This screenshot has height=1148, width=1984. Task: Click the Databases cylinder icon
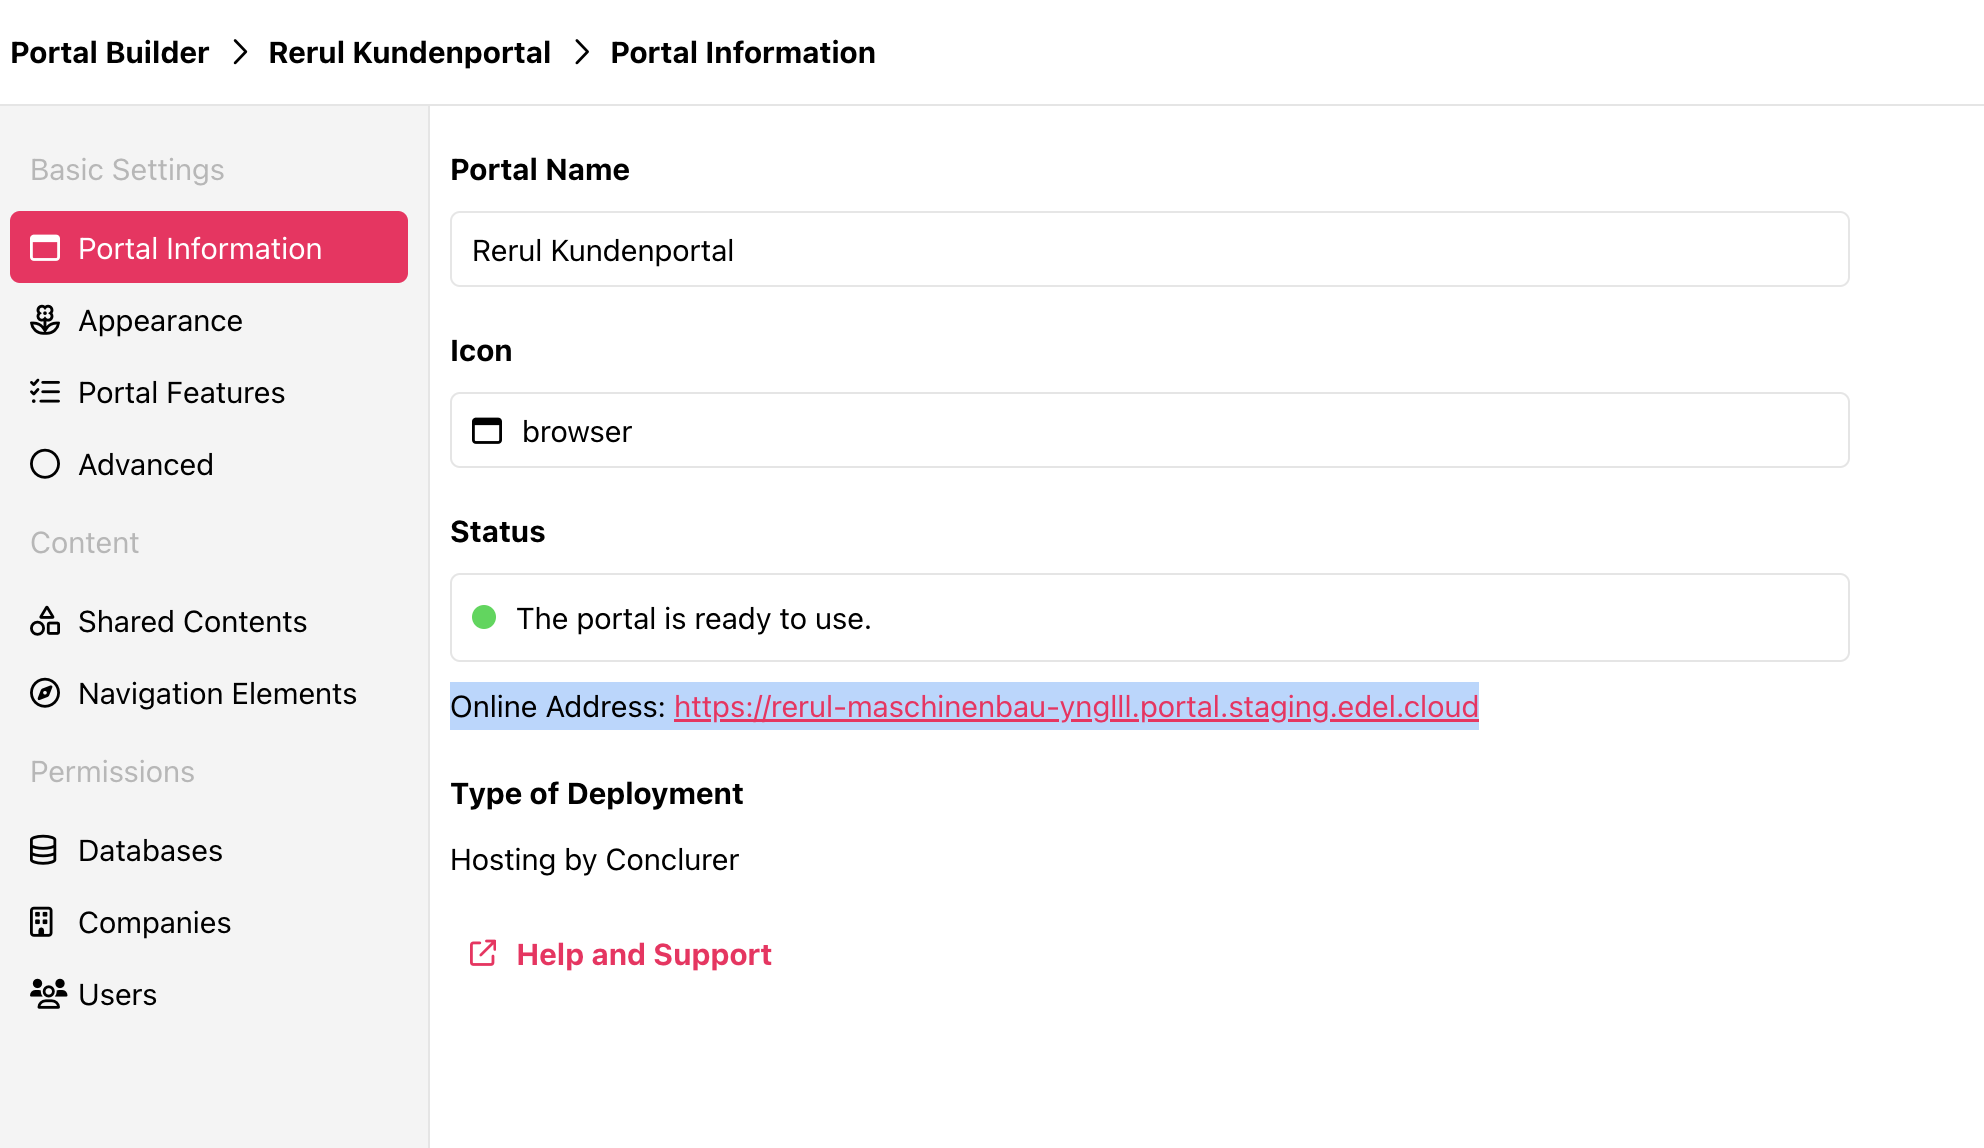43,850
